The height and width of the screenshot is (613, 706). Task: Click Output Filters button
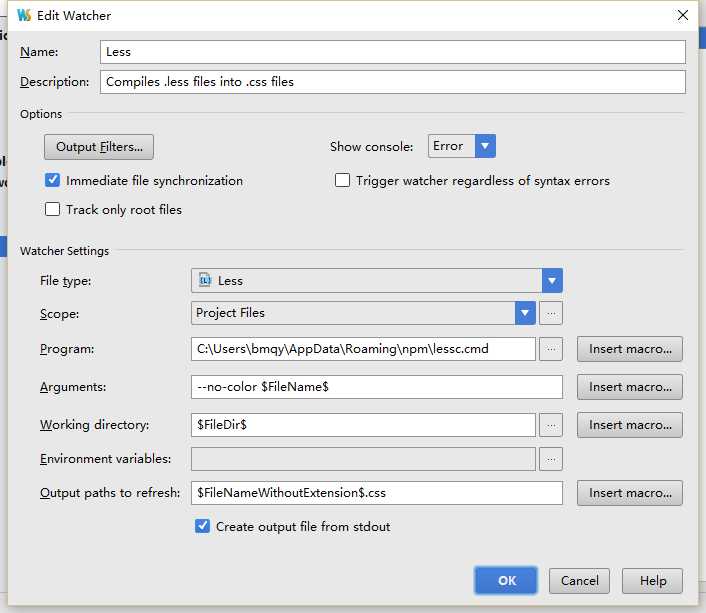coord(99,147)
